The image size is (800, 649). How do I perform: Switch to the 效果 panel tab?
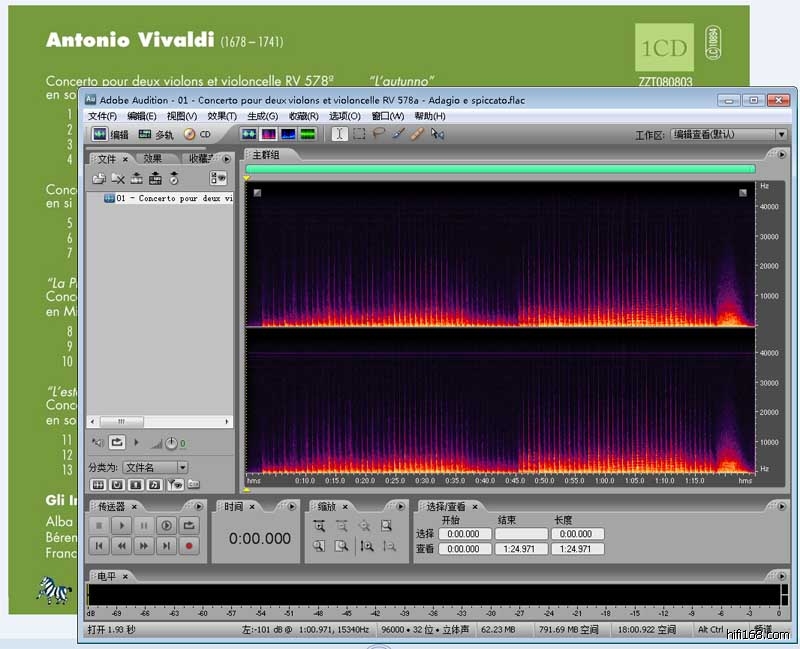tap(153, 158)
